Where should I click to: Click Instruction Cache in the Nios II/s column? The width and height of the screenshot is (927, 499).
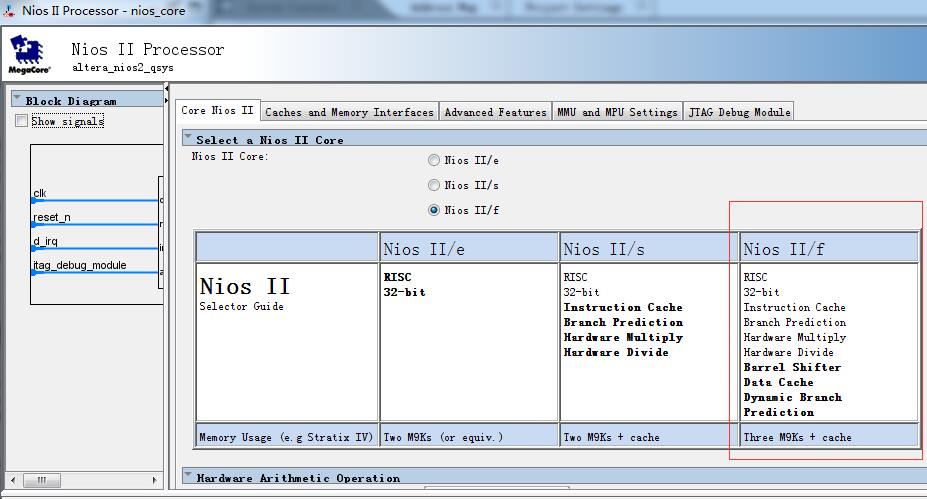coord(623,307)
